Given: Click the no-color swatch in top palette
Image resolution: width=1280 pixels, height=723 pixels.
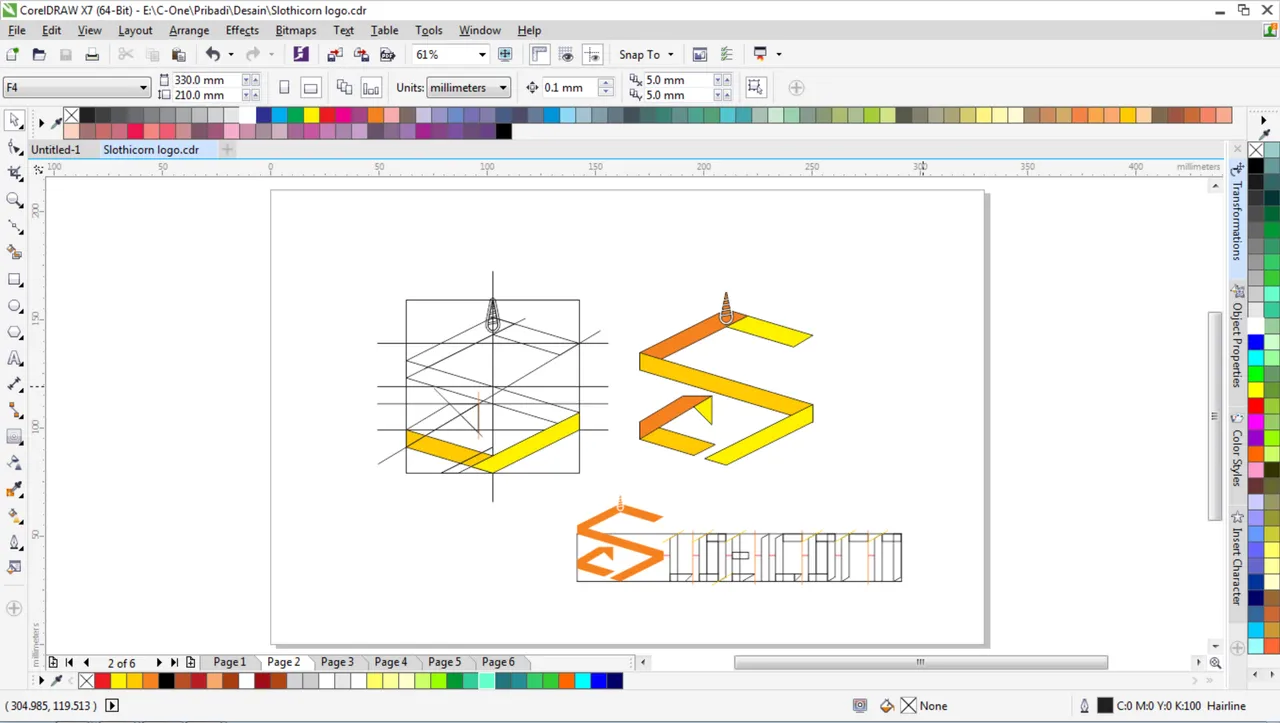Looking at the screenshot, I should (x=71, y=115).
